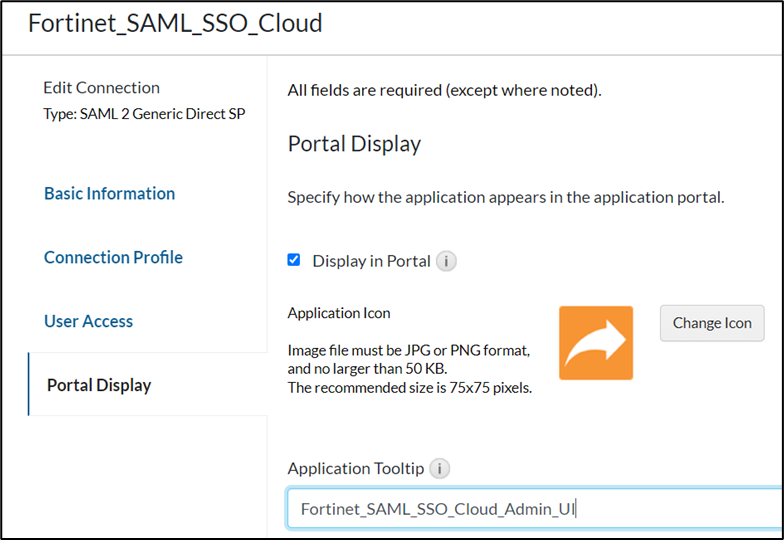Click the Edit Connection label
Image resolution: width=784 pixels, height=540 pixels.
(101, 88)
